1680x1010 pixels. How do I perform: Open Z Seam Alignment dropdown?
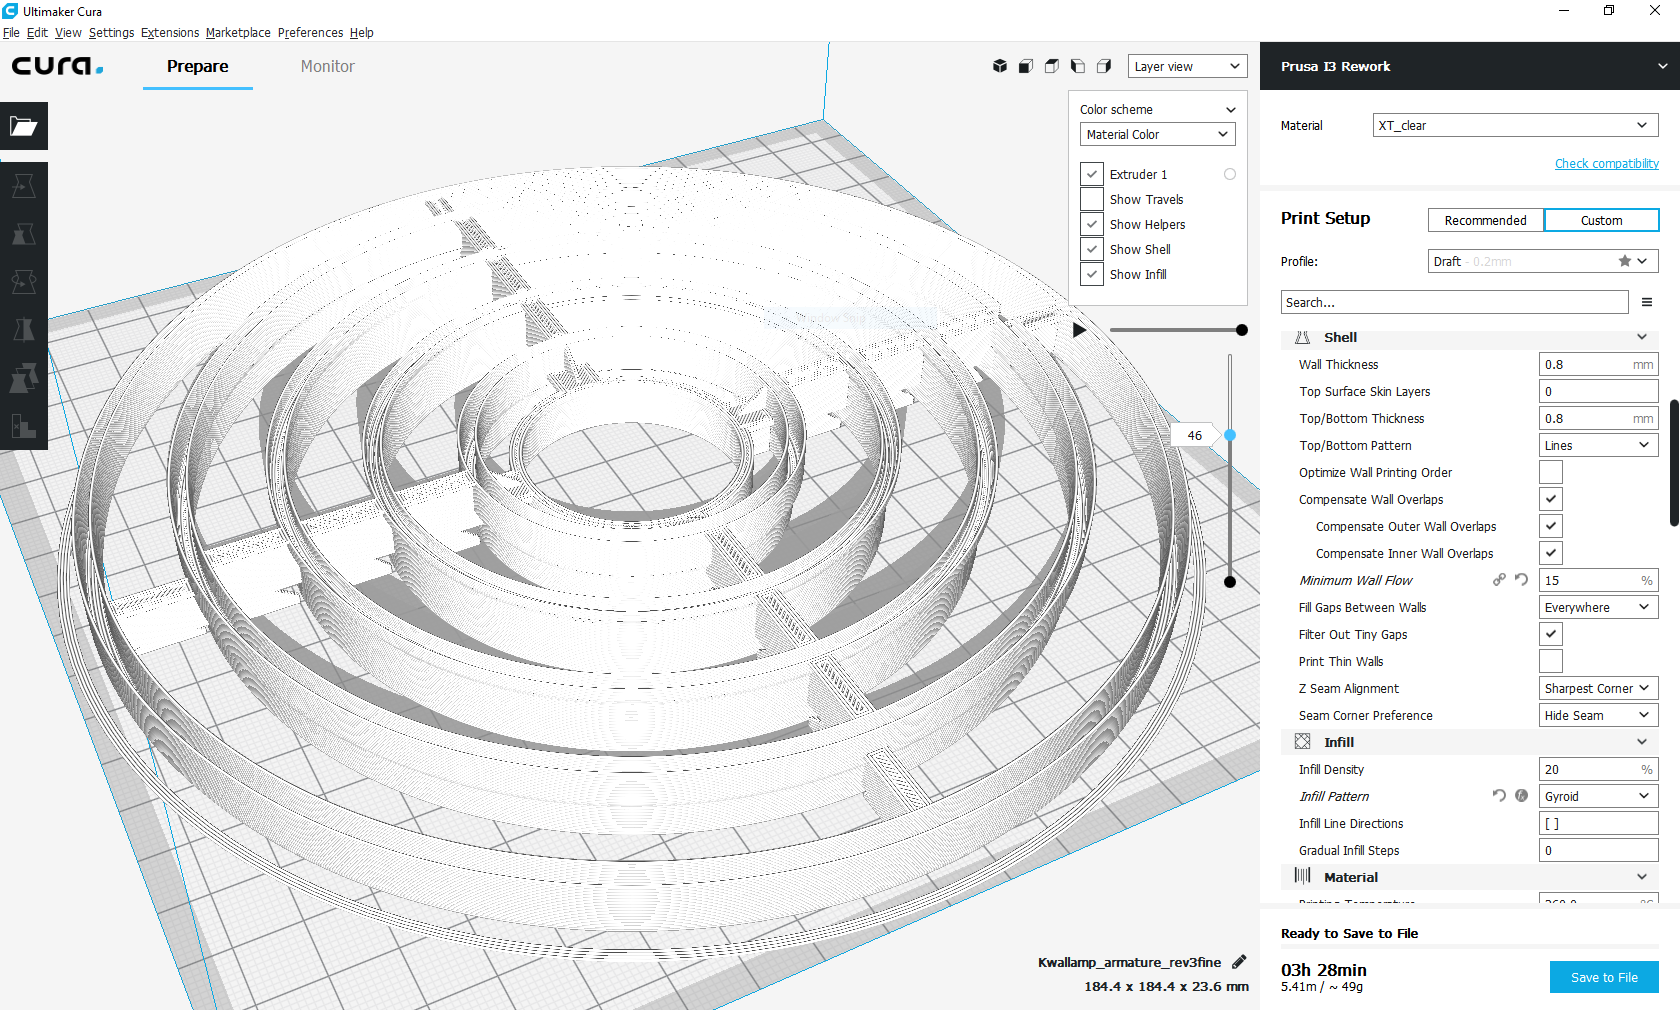tap(1598, 688)
